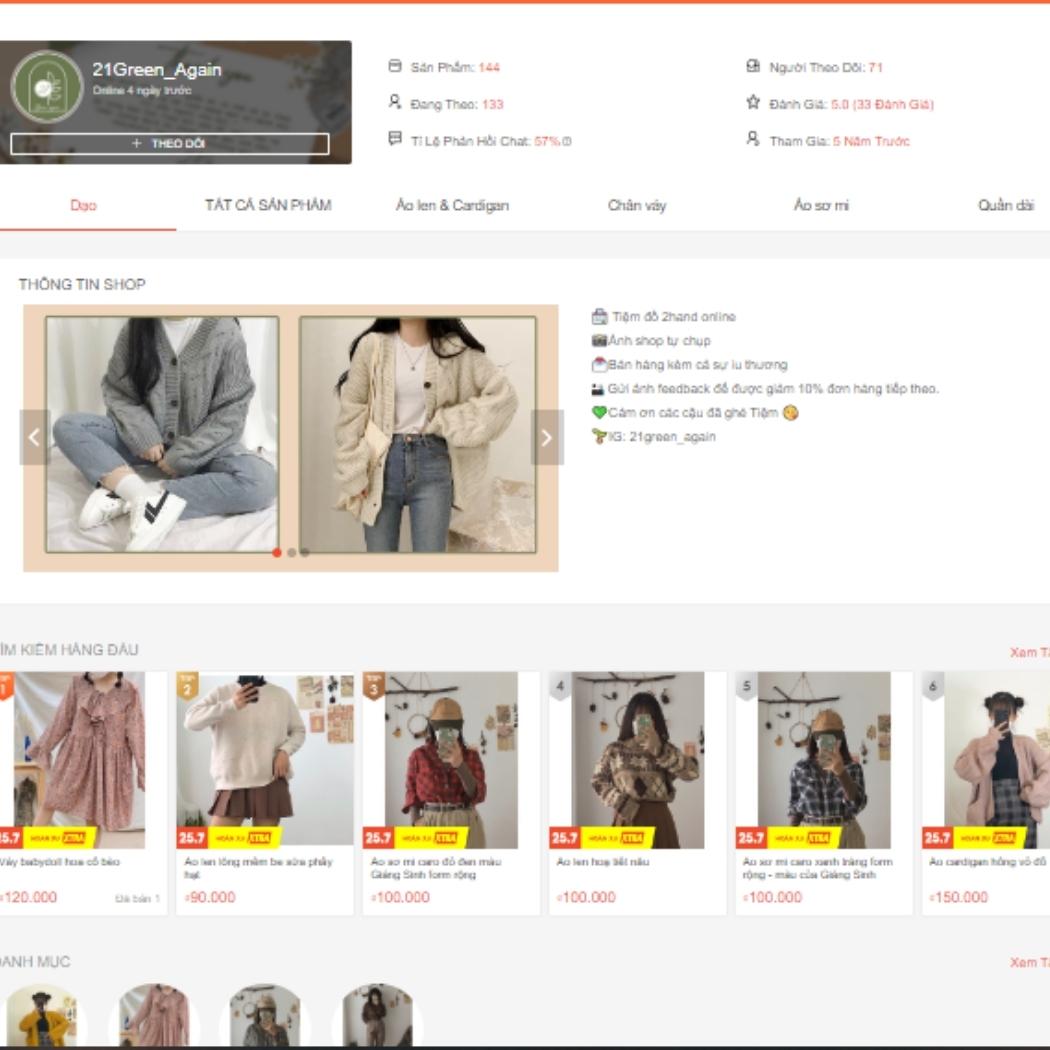This screenshot has height=1050, width=1050.
Task: Open the brown sweater category thumbnail
Action: 378,1015
